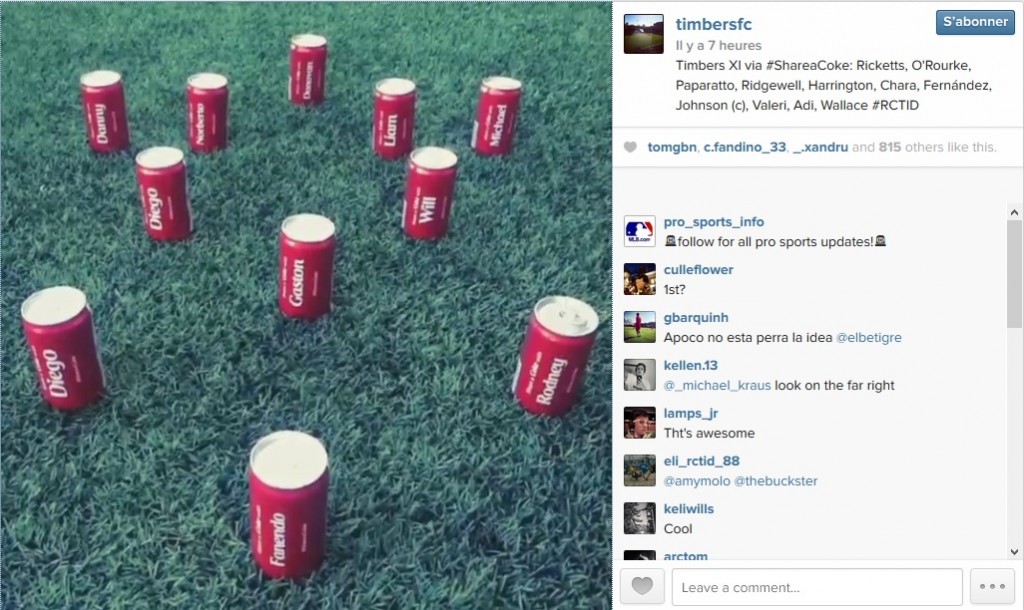Click the heart like button beside comment box
Image resolution: width=1024 pixels, height=610 pixels.
click(642, 586)
